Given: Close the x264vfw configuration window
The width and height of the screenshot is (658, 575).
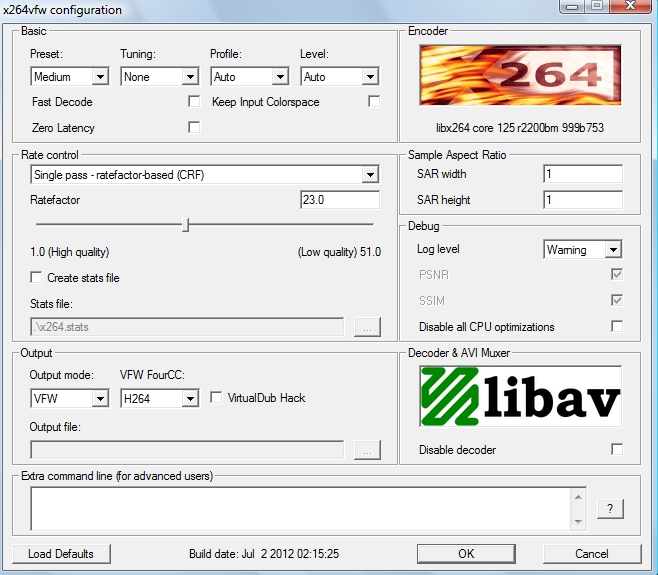Looking at the screenshot, I should click(631, 6).
